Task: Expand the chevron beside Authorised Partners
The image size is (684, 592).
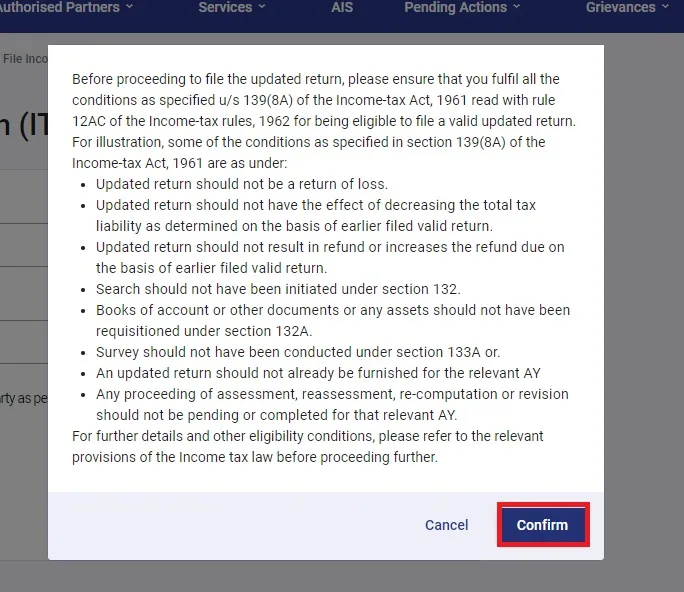Action: coord(129,7)
